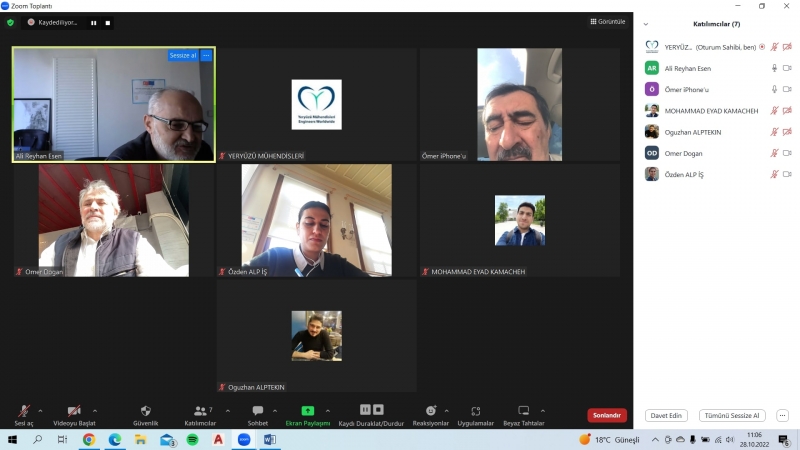Toggle microphone icon for Ömer iPhone'u in list
The width and height of the screenshot is (800, 450).
point(774,89)
